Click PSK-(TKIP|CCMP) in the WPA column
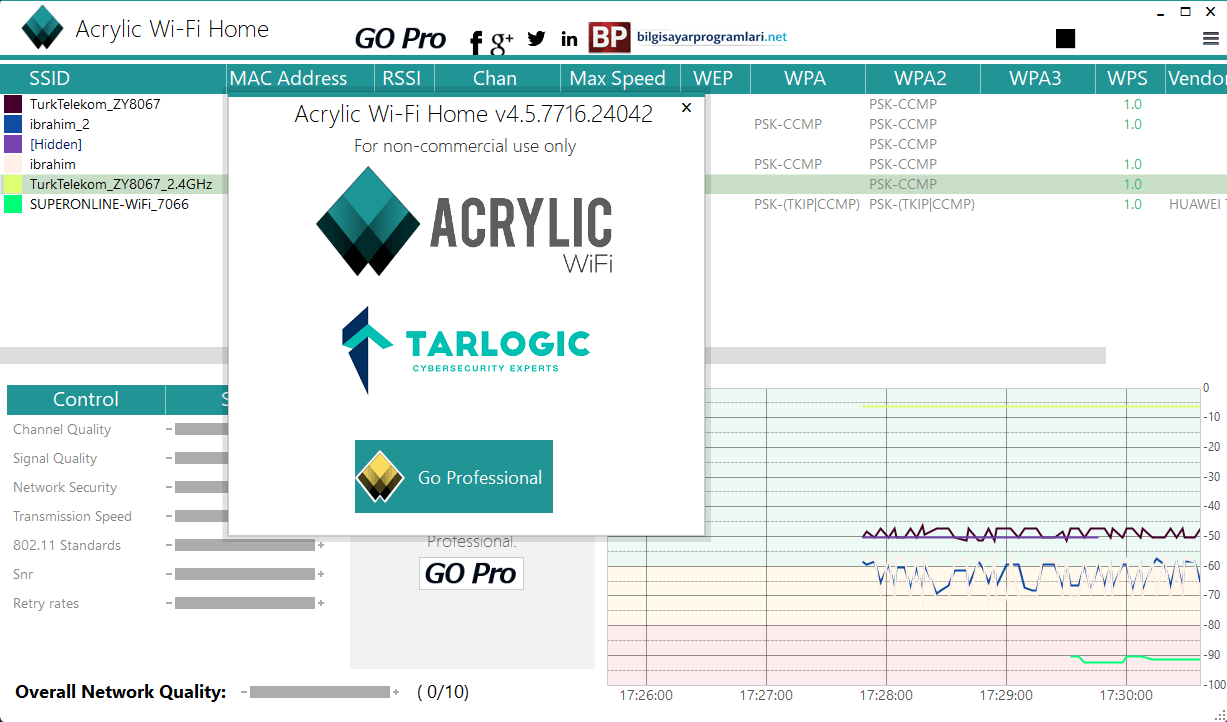This screenshot has height=722, width=1227. (x=807, y=204)
